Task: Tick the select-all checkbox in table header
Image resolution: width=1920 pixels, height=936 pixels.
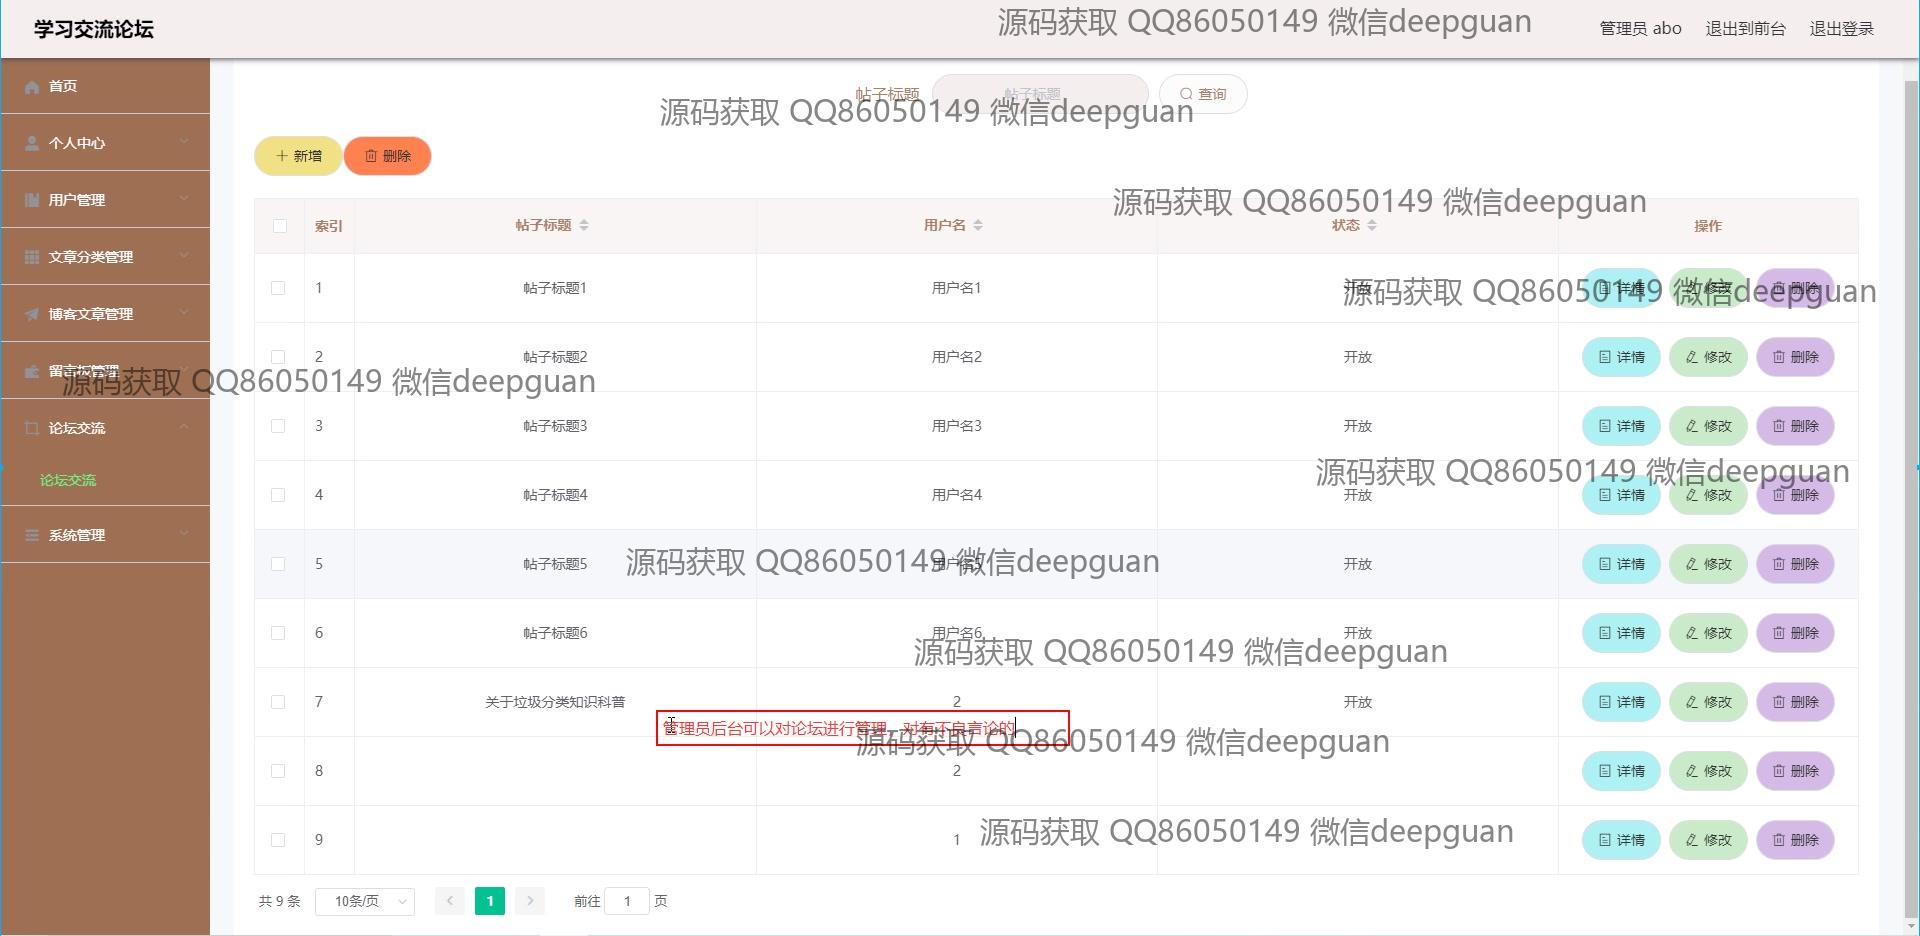Action: pyautogui.click(x=279, y=226)
